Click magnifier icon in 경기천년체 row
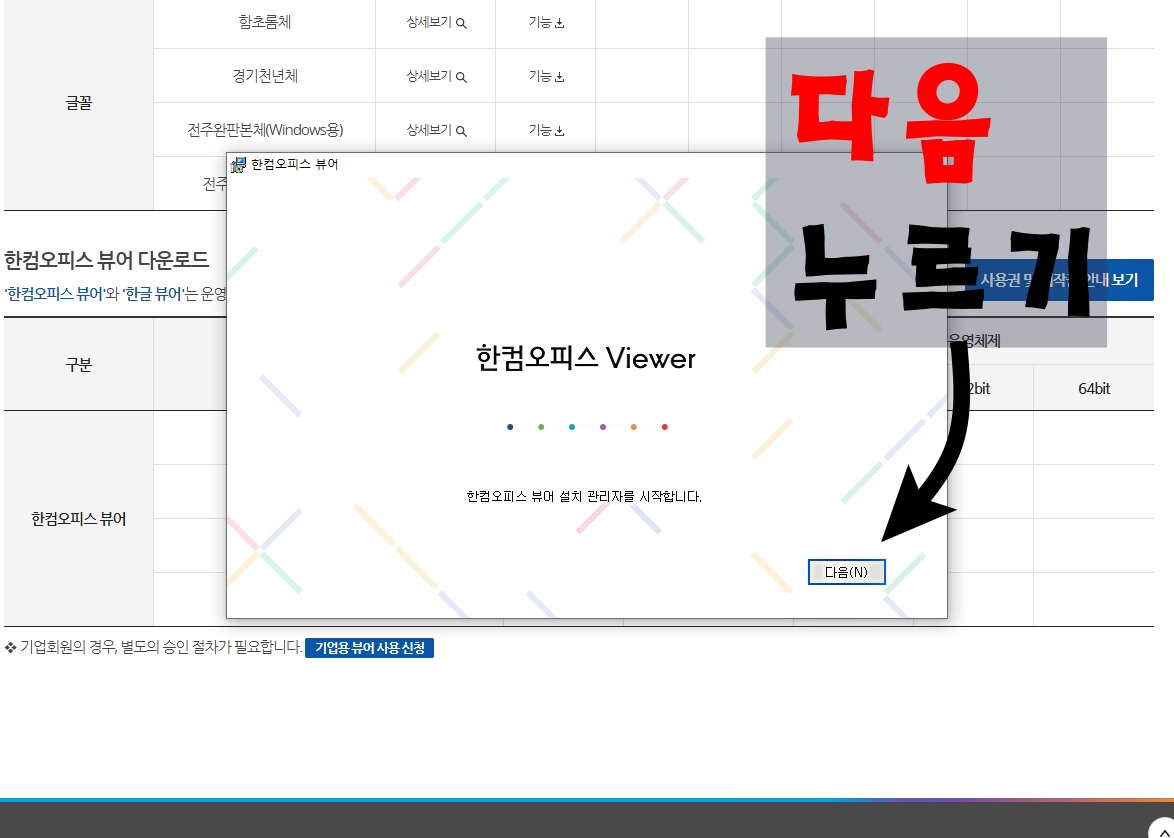Screen dimensions: 1174x838 point(461,77)
